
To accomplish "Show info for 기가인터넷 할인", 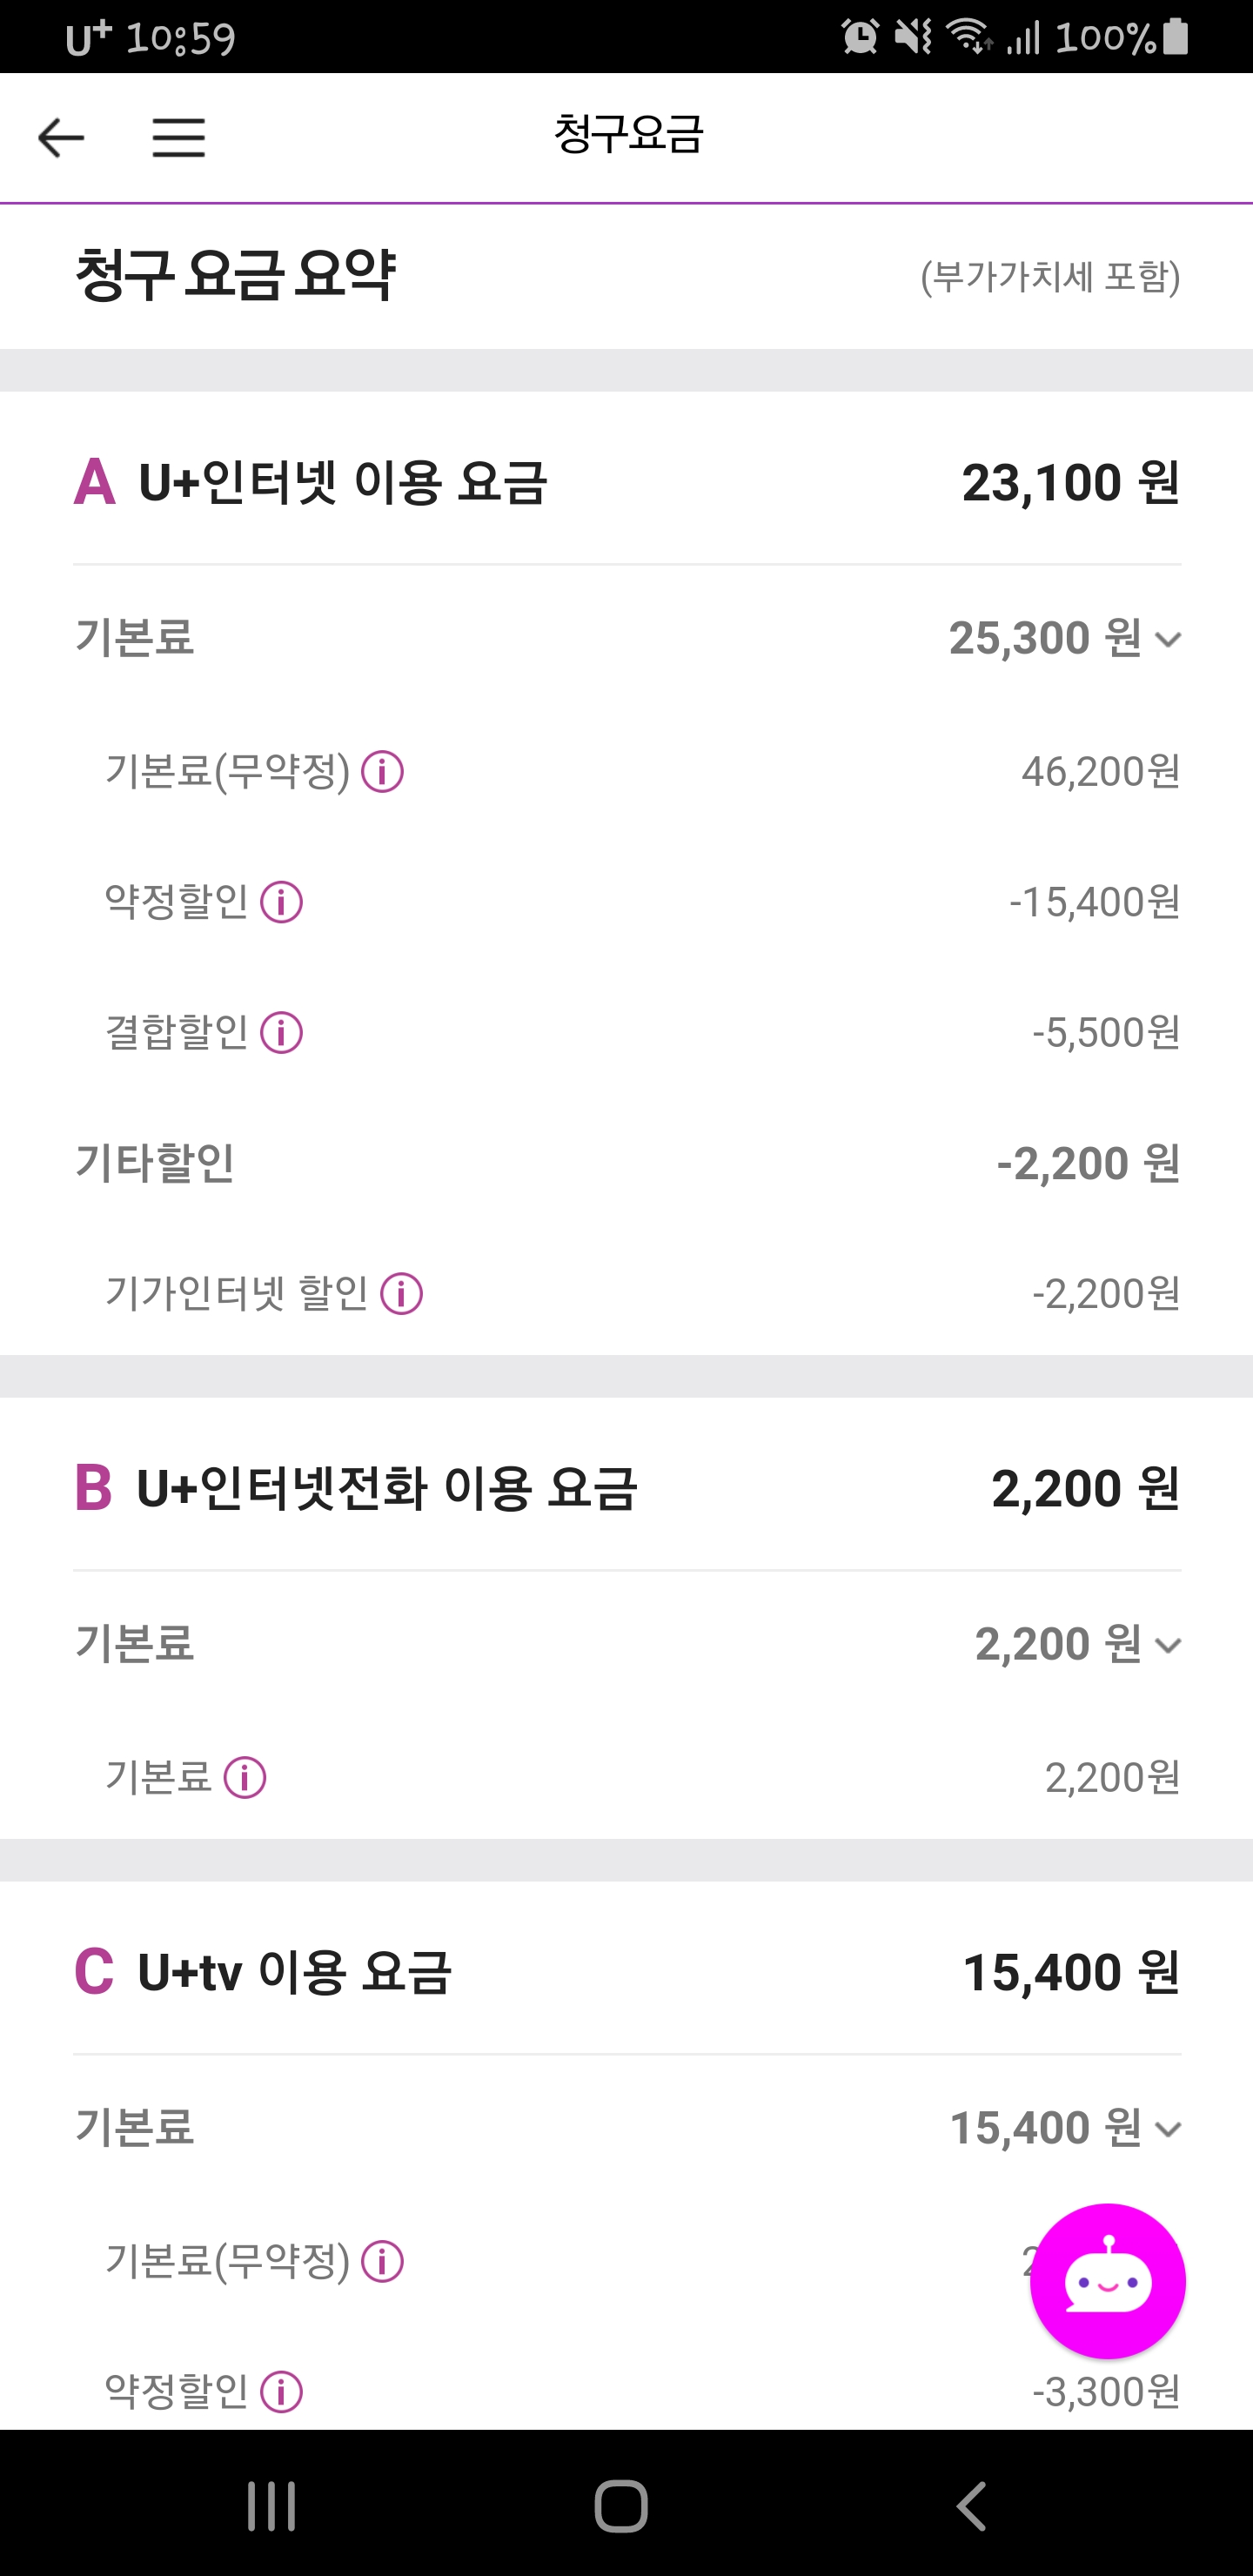I will coord(402,1294).
